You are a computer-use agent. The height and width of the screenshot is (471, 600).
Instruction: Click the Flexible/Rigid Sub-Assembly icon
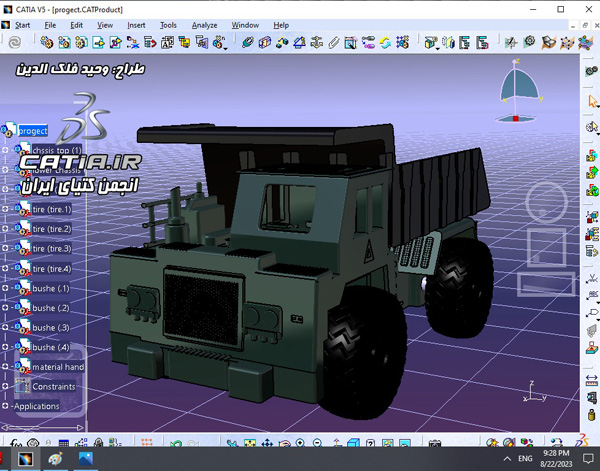(x=368, y=42)
